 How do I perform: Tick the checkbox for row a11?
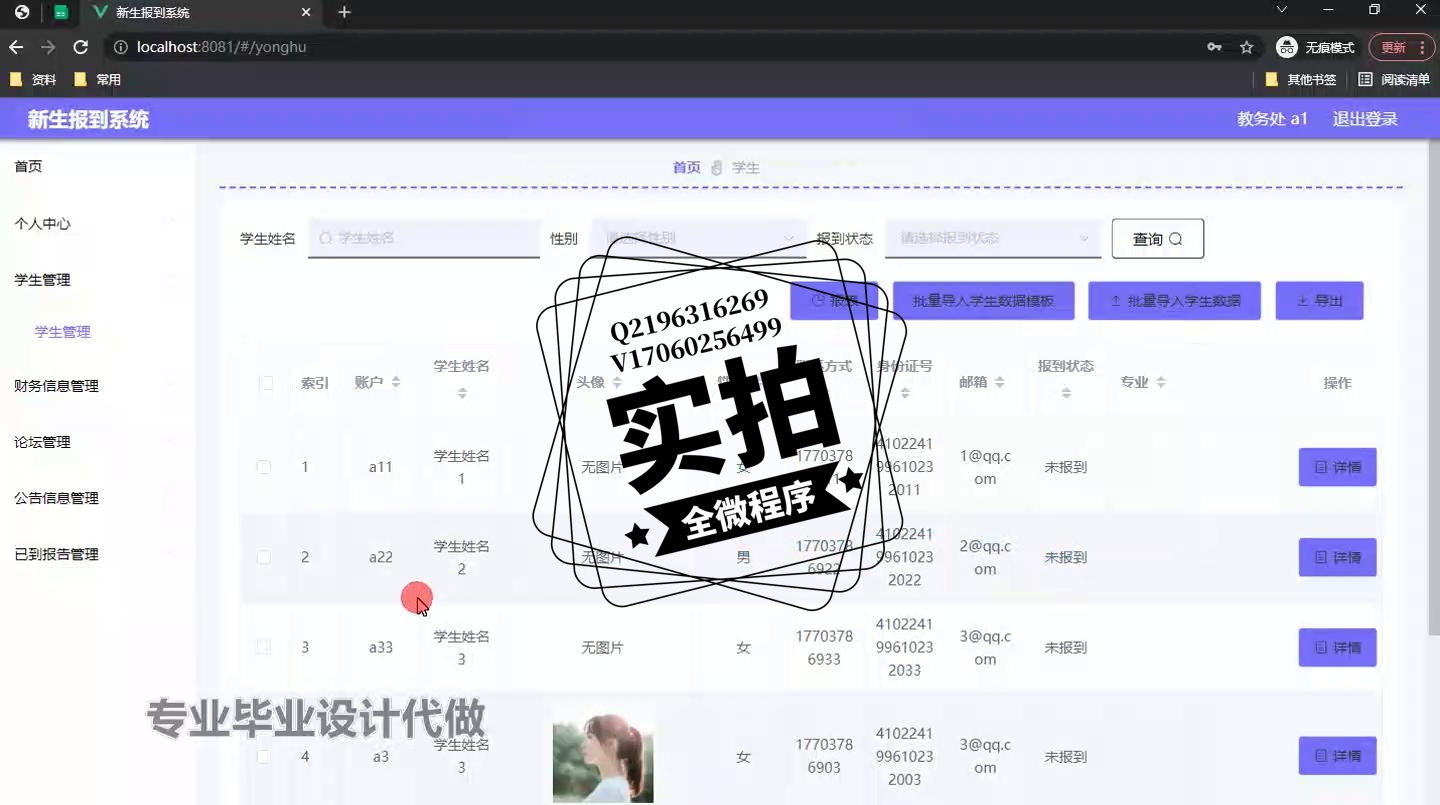point(264,467)
